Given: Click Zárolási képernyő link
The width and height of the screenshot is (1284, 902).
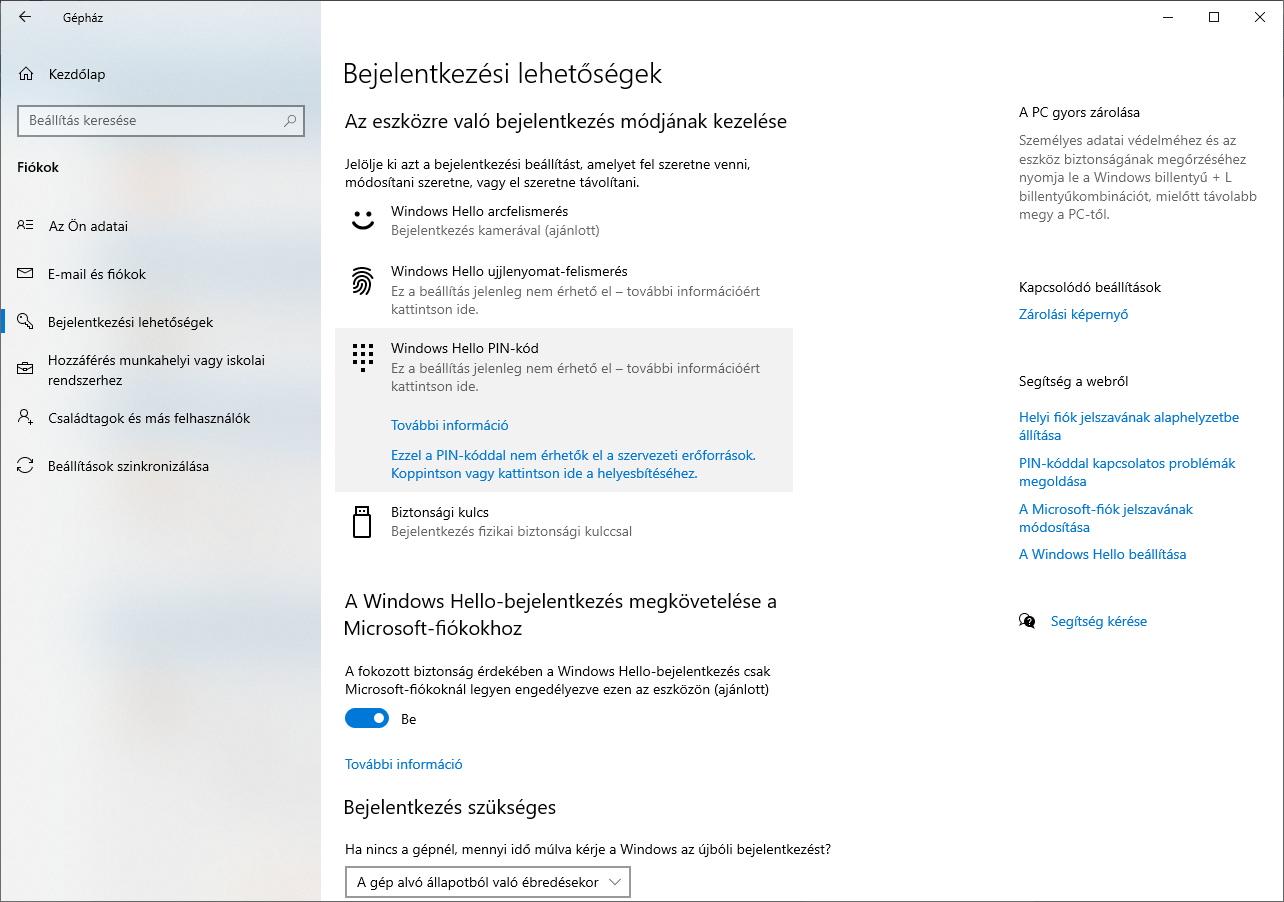Looking at the screenshot, I should click(1073, 314).
